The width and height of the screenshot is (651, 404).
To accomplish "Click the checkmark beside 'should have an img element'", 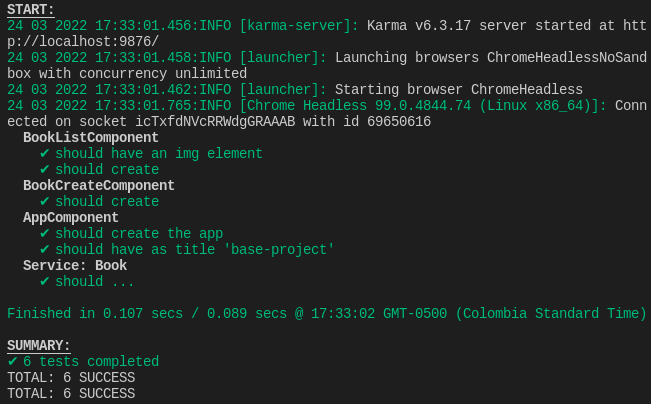I will (44, 154).
